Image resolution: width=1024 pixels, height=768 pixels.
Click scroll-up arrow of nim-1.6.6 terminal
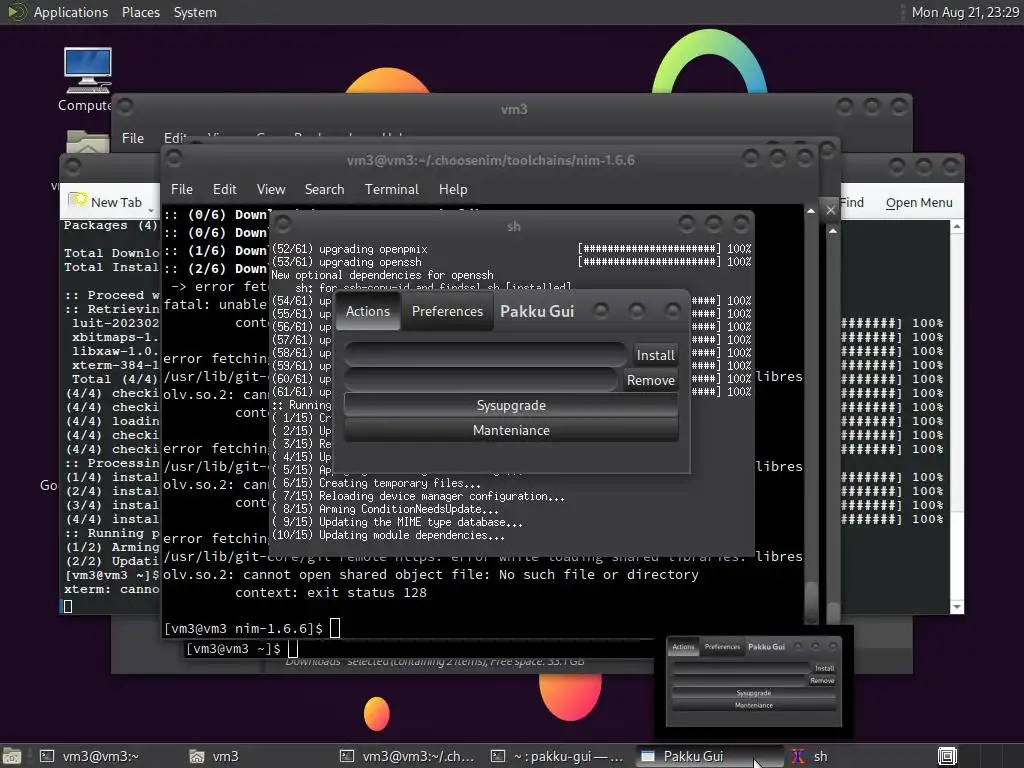click(810, 211)
